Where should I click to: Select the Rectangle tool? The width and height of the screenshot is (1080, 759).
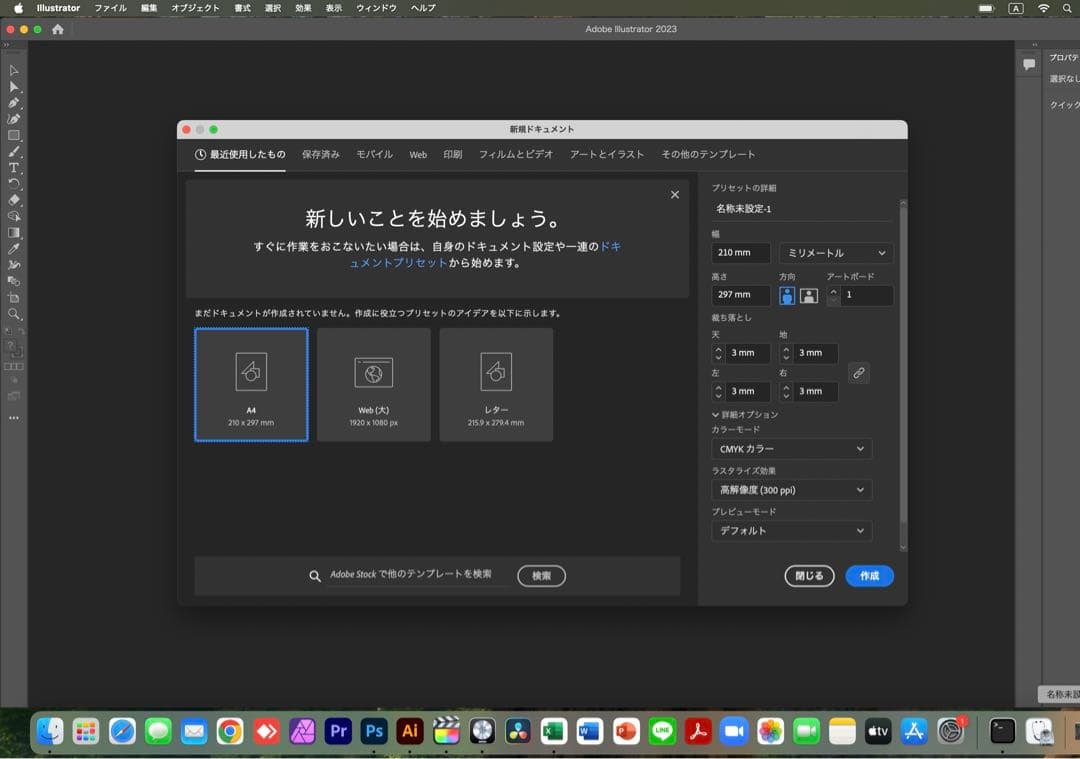(x=14, y=135)
